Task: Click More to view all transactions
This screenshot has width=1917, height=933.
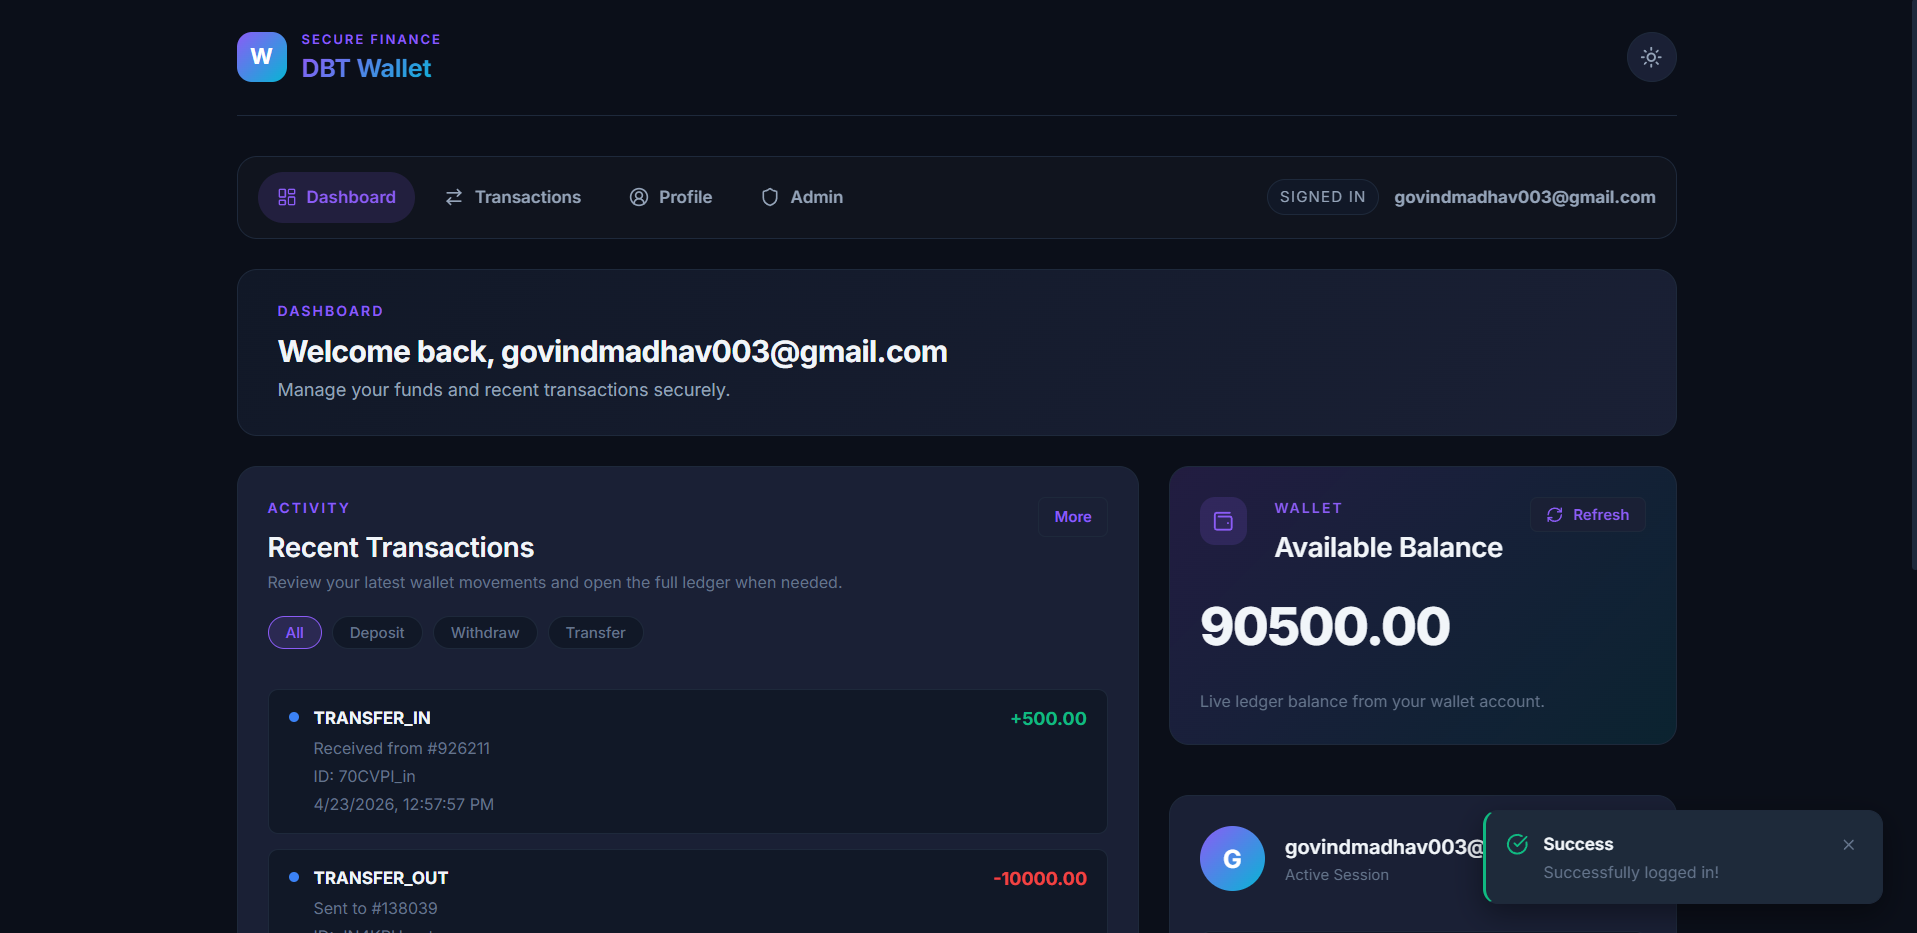Action: coord(1073,517)
